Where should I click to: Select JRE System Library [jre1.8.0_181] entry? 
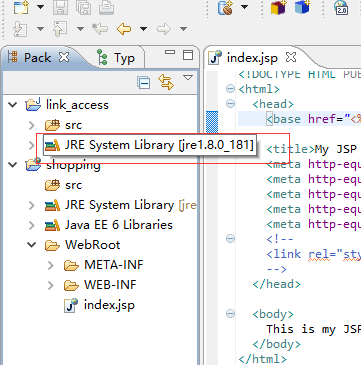149,145
